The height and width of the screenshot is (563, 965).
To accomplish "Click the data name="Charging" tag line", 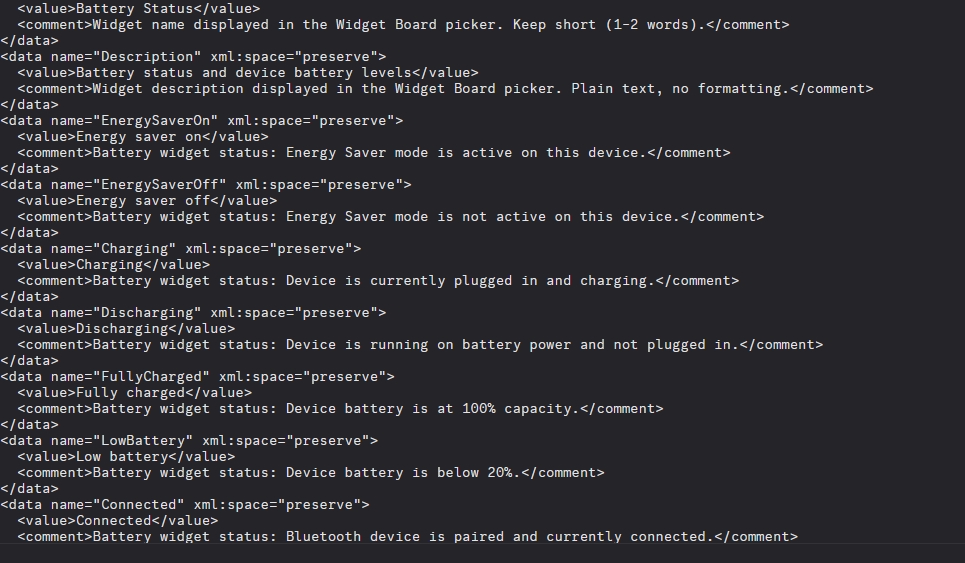I will pos(181,249).
